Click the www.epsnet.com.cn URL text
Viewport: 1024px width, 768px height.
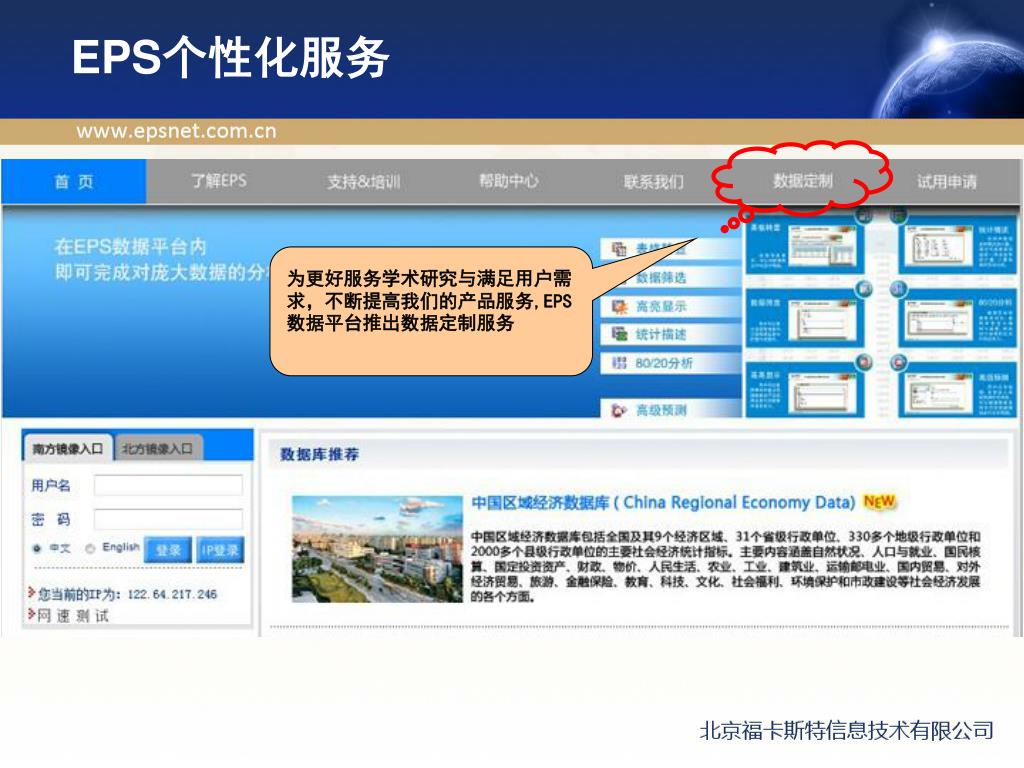point(176,131)
